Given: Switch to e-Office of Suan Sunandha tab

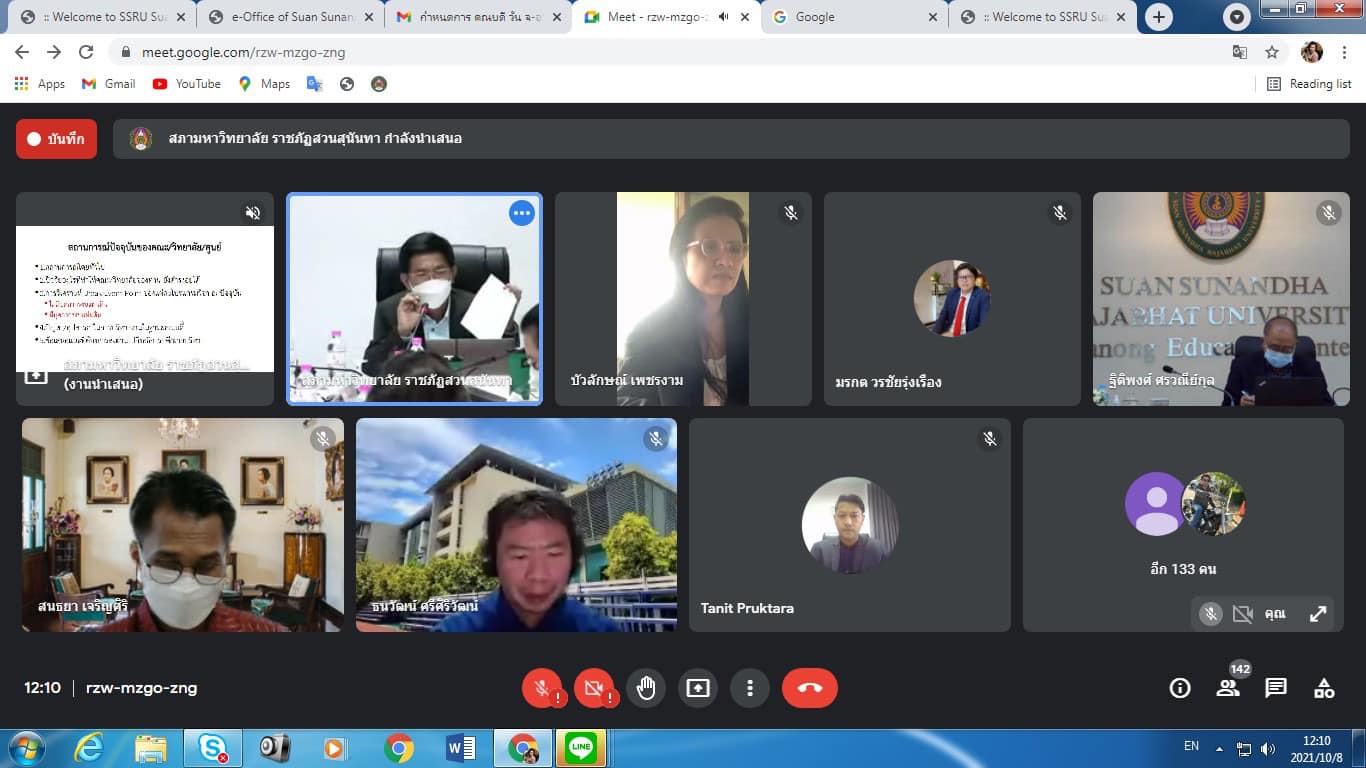Looking at the screenshot, I should coord(290,17).
